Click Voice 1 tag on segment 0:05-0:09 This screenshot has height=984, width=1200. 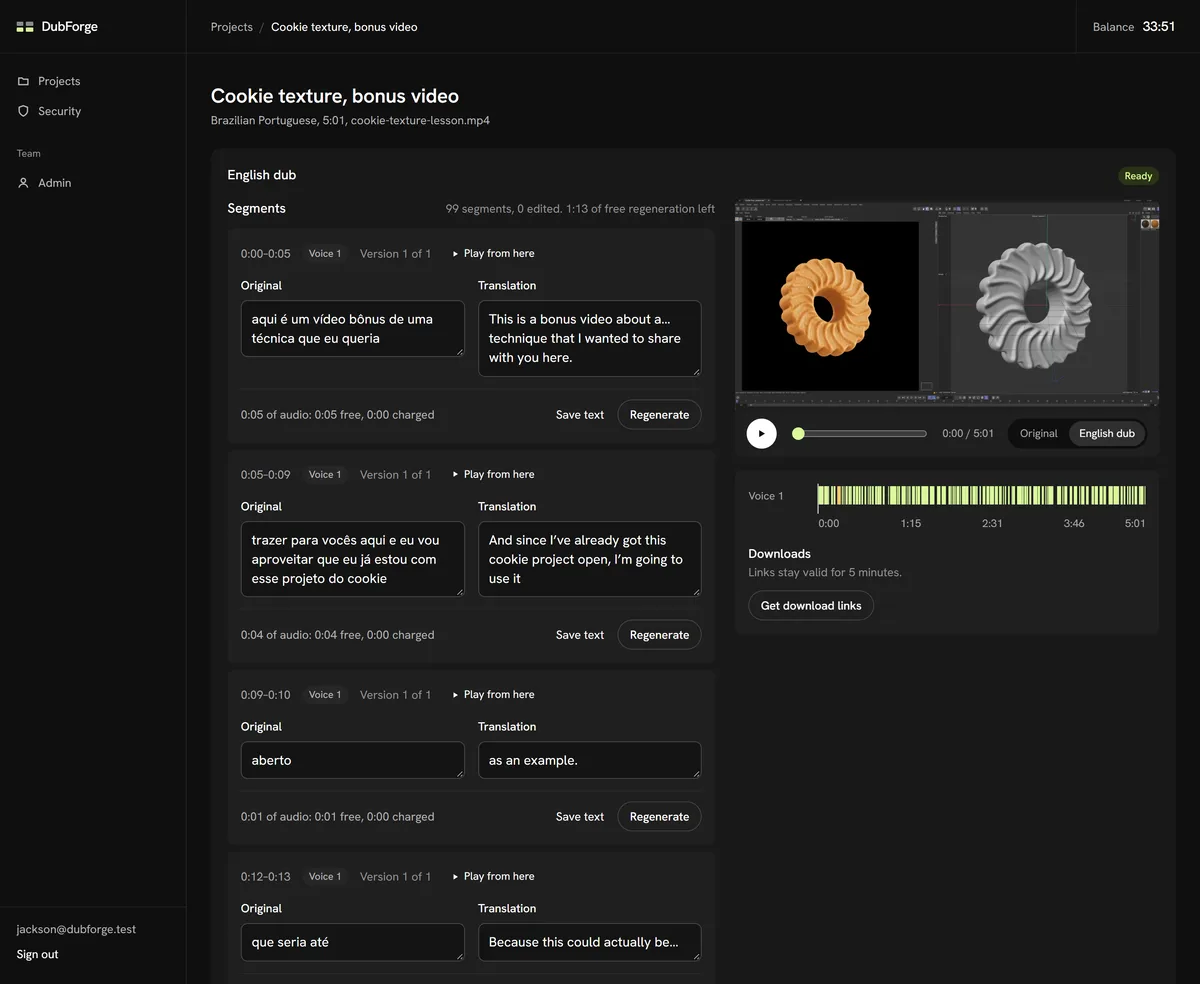(x=325, y=474)
